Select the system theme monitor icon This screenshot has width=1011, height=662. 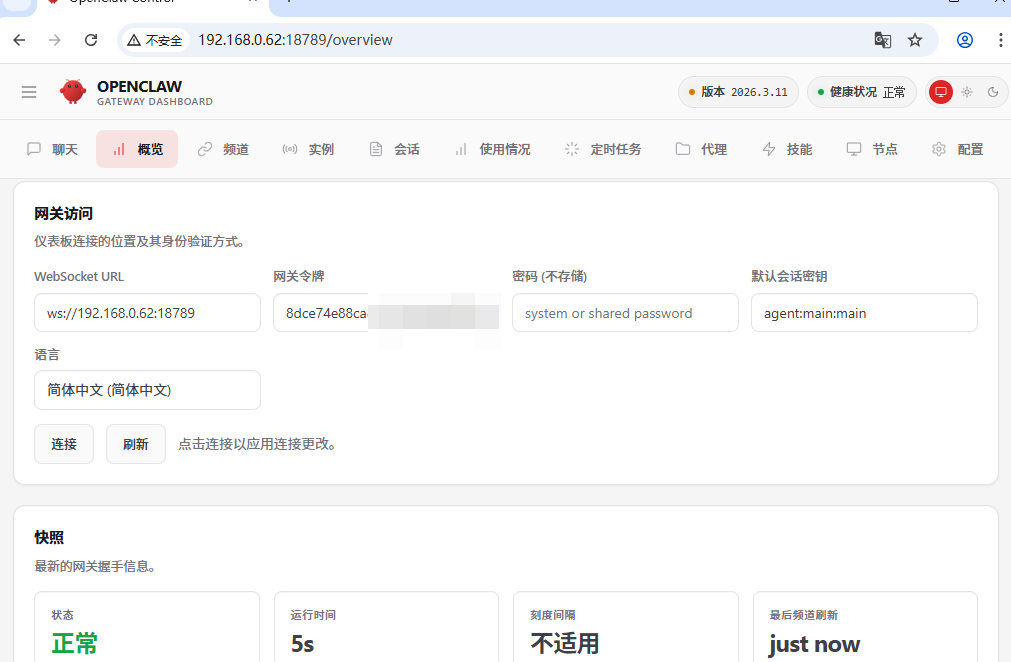click(x=941, y=92)
